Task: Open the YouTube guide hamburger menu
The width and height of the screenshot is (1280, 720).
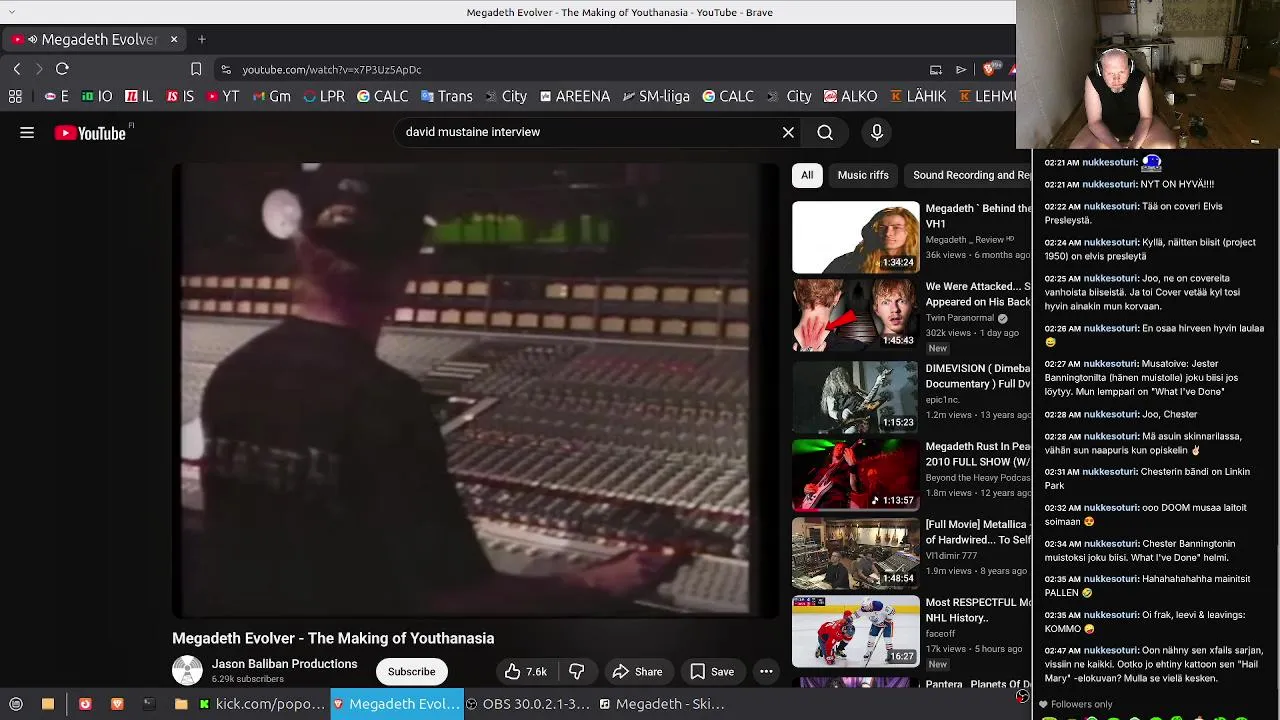Action: point(27,132)
